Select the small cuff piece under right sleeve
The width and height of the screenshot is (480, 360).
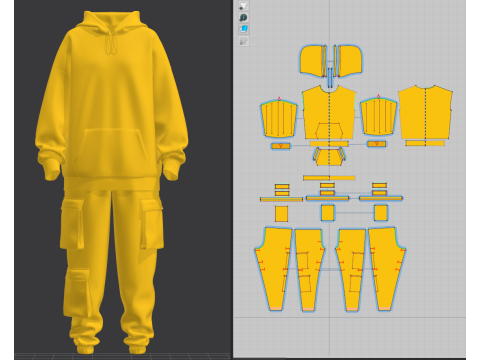click(377, 144)
